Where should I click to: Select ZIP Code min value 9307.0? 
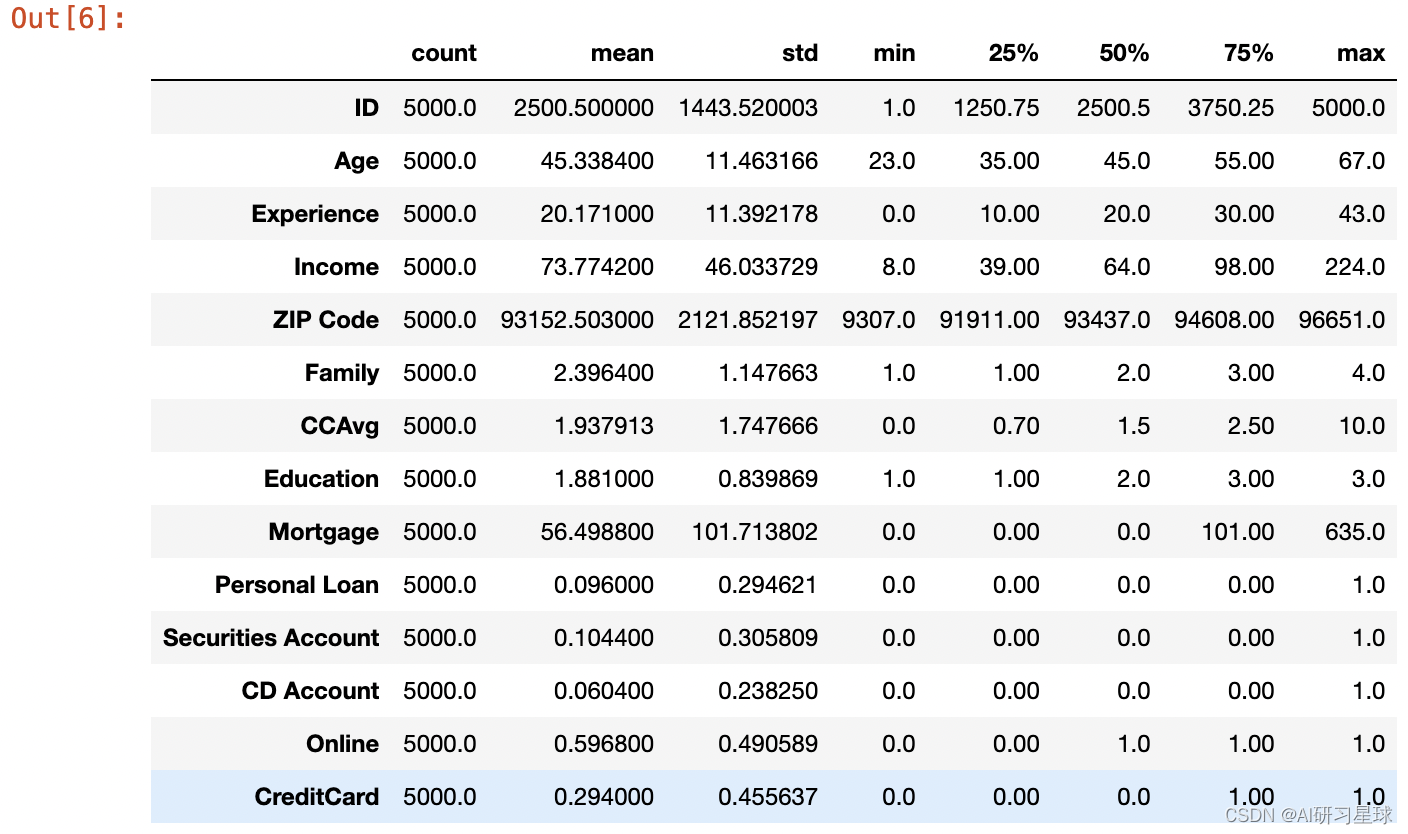pos(877,320)
